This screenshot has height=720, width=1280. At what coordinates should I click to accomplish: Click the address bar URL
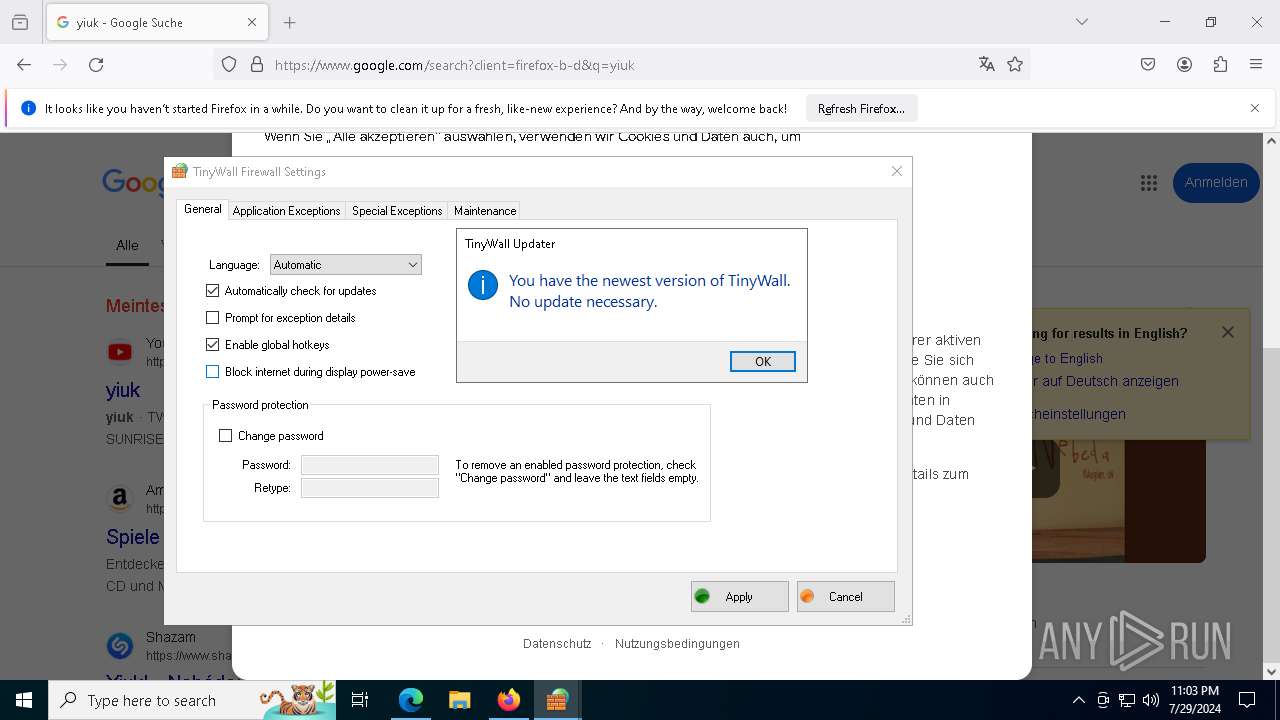[x=454, y=65]
